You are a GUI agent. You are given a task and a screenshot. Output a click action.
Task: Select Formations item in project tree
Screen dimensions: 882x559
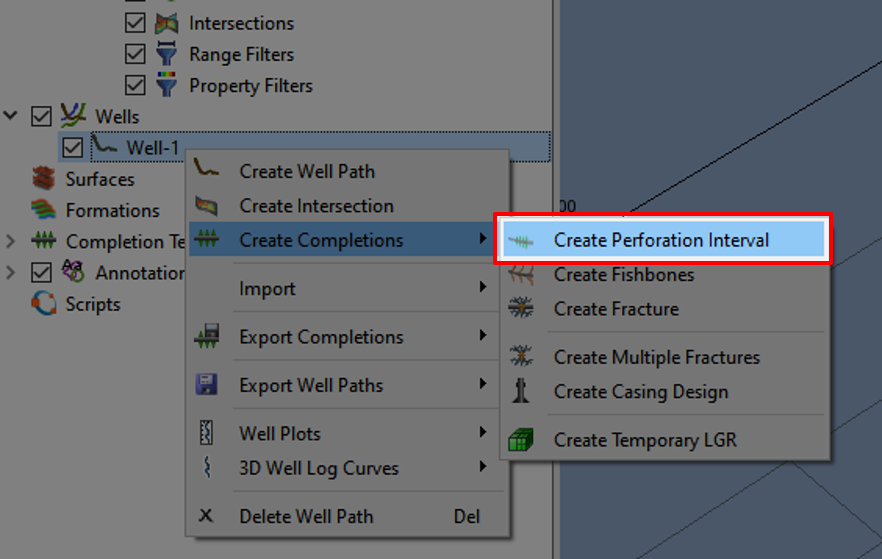pyautogui.click(x=112, y=210)
